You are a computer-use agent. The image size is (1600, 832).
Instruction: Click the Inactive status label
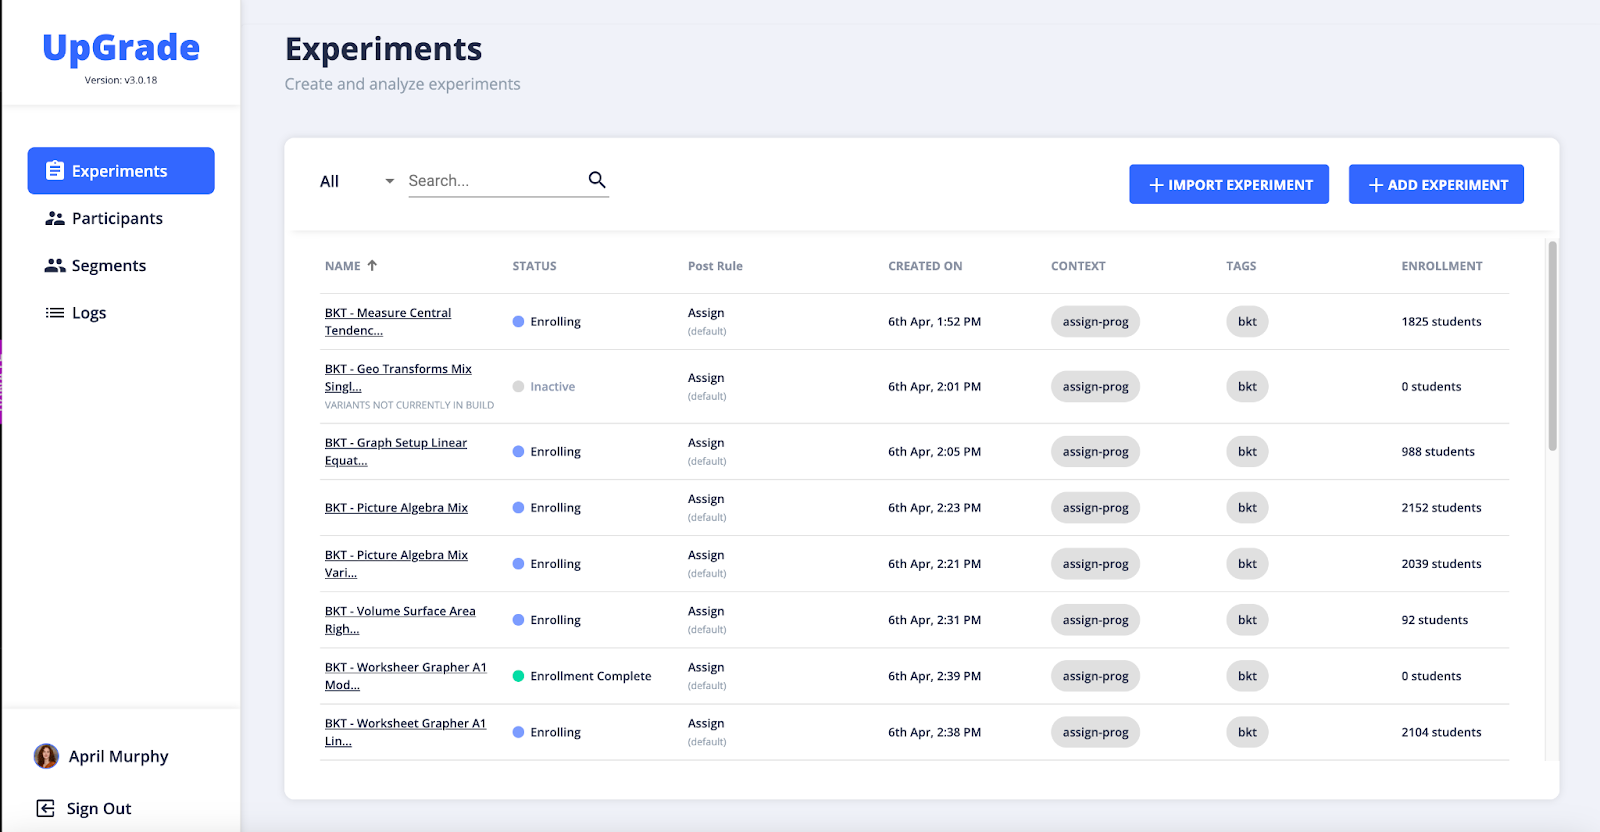tap(552, 387)
